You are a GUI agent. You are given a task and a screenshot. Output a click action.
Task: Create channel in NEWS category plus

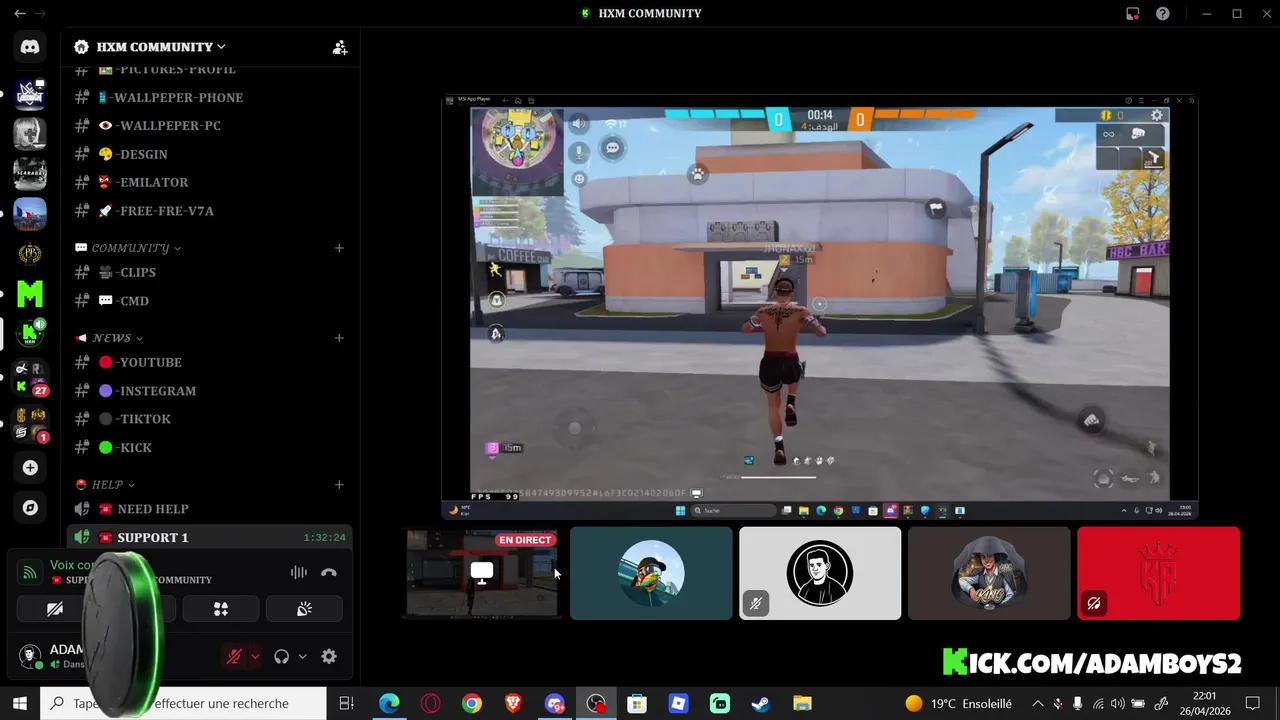click(x=339, y=338)
